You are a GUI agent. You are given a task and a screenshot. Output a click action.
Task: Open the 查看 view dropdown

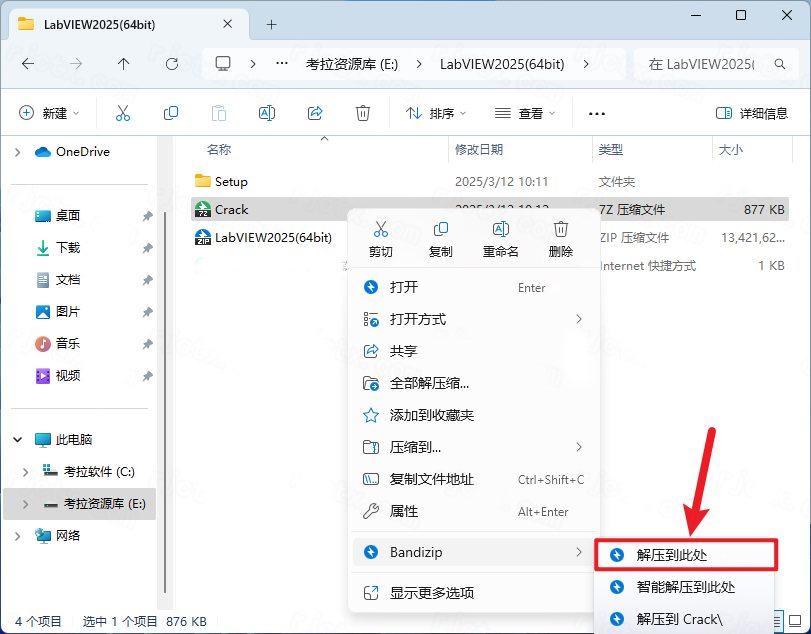tap(525, 113)
